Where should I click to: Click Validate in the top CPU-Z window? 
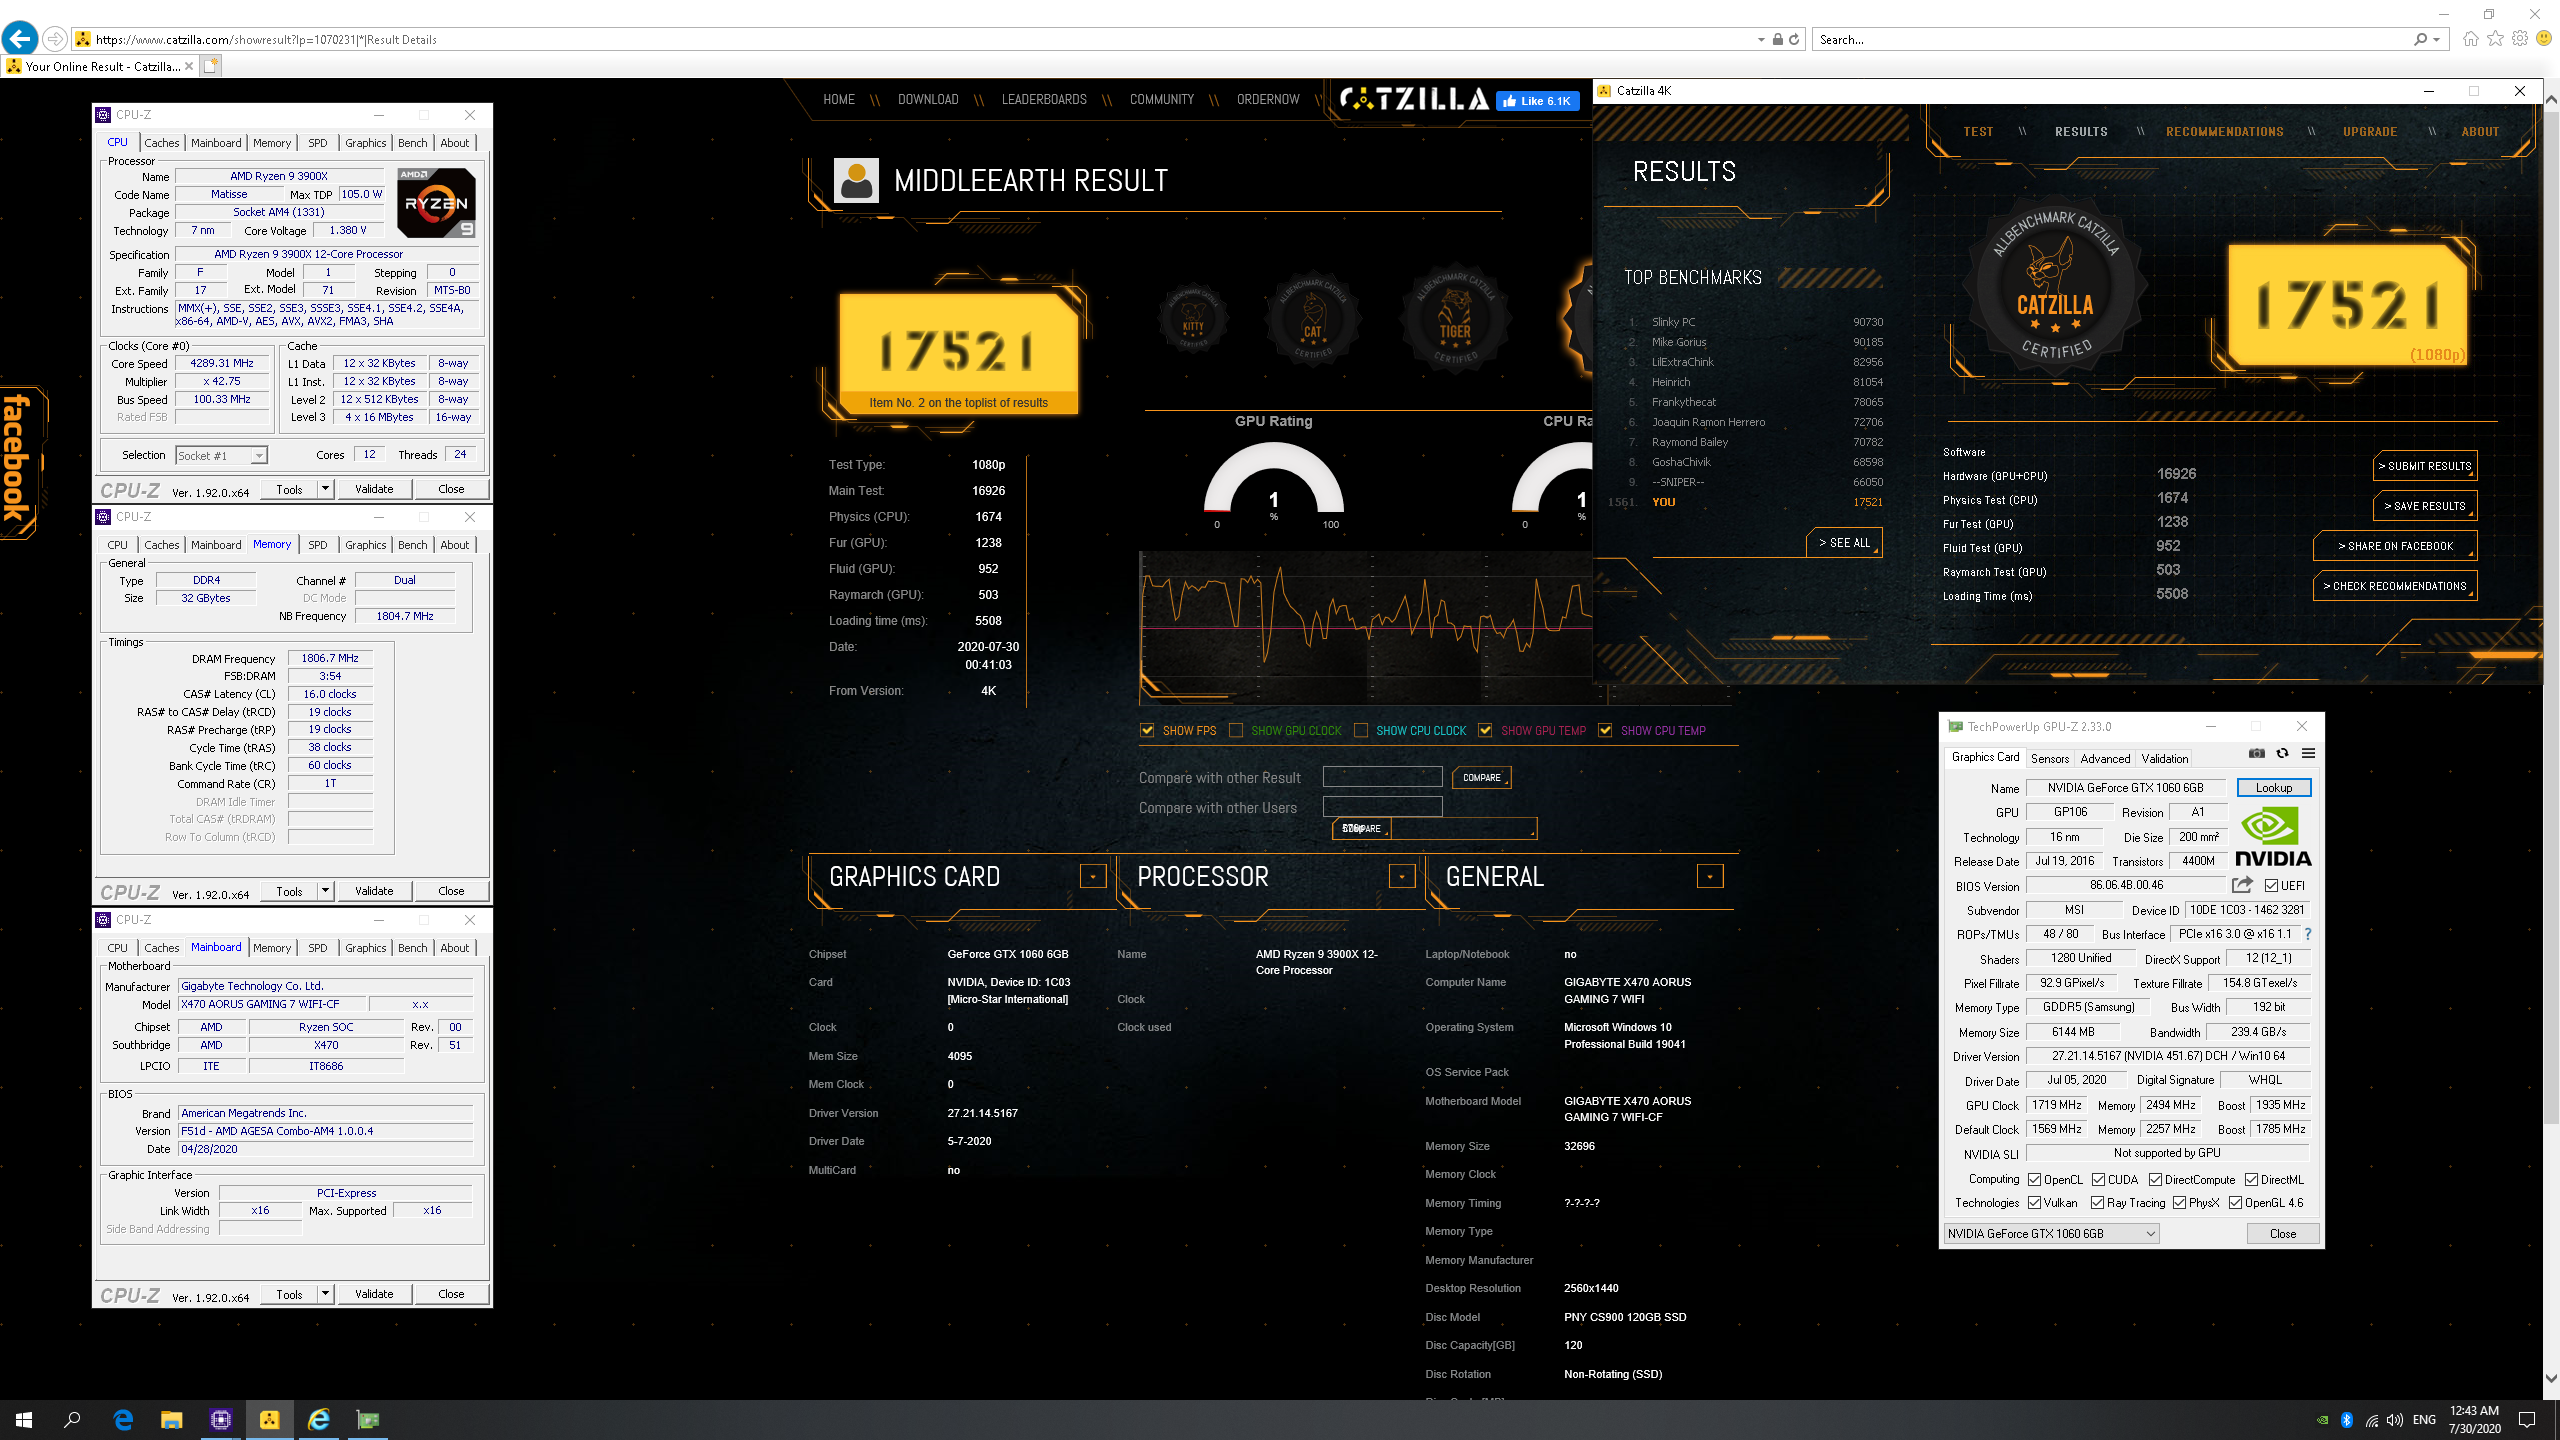click(x=374, y=489)
